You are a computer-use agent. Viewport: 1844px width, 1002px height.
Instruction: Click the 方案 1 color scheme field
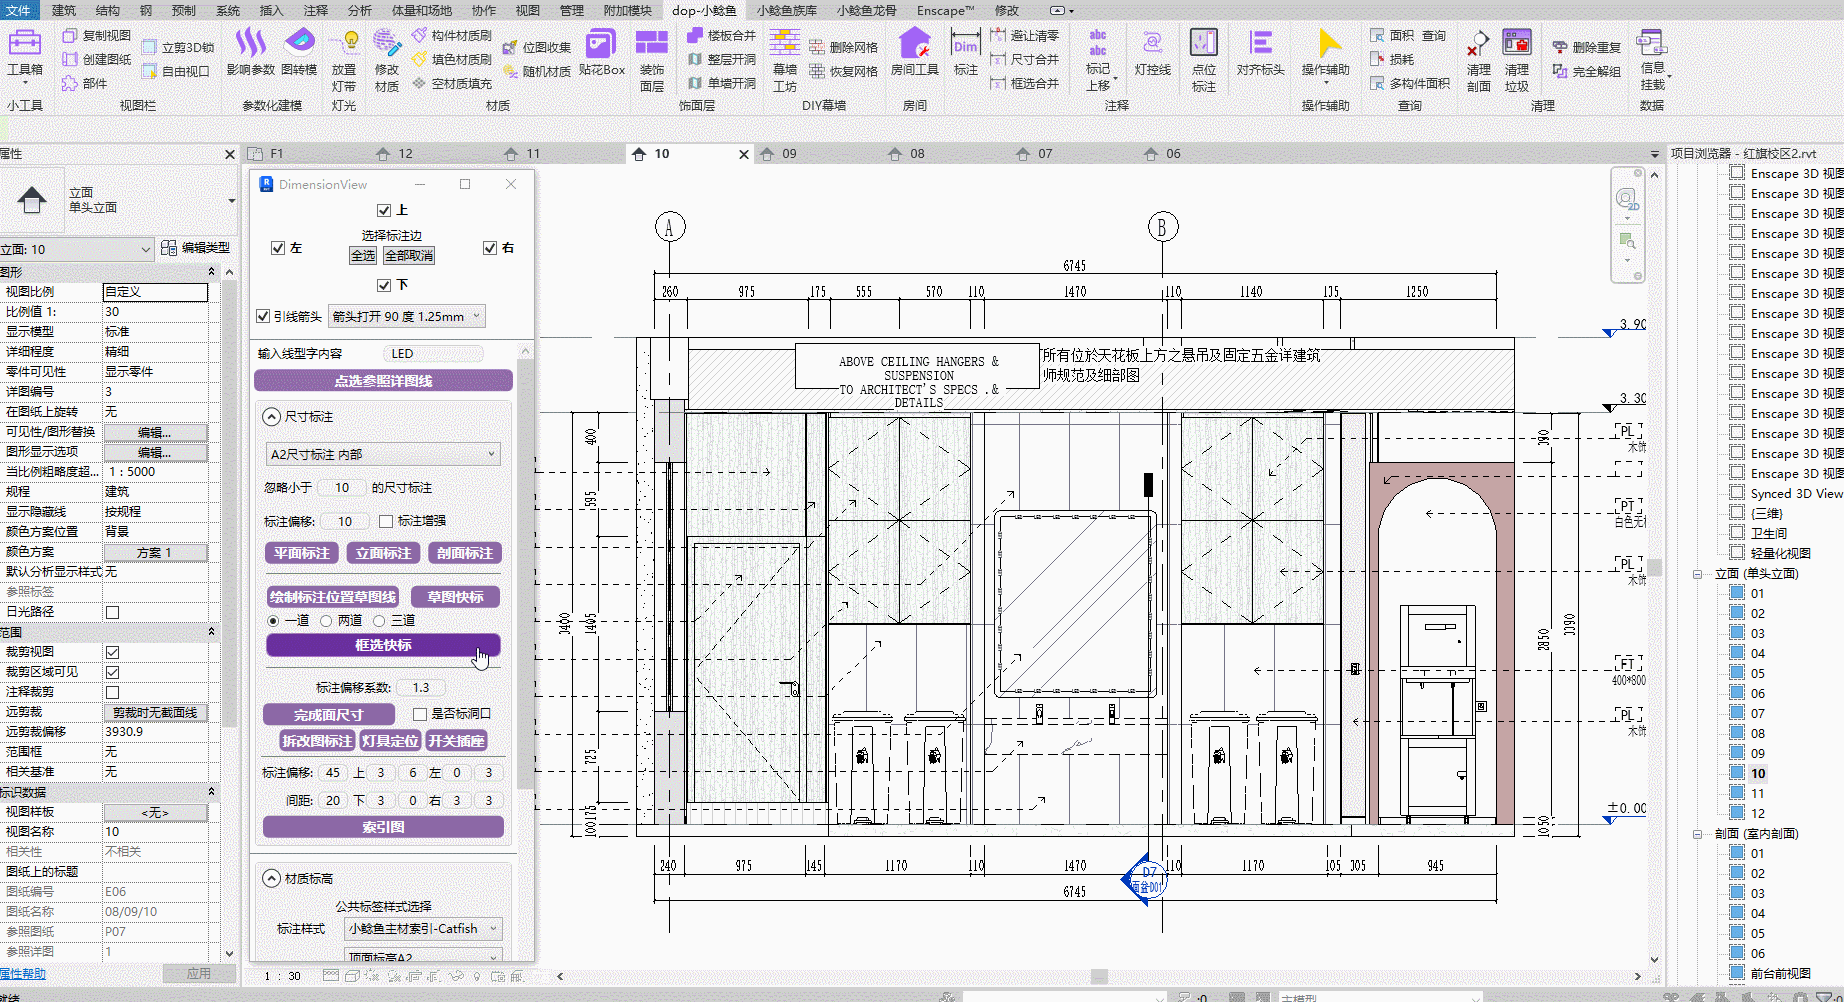(x=155, y=552)
